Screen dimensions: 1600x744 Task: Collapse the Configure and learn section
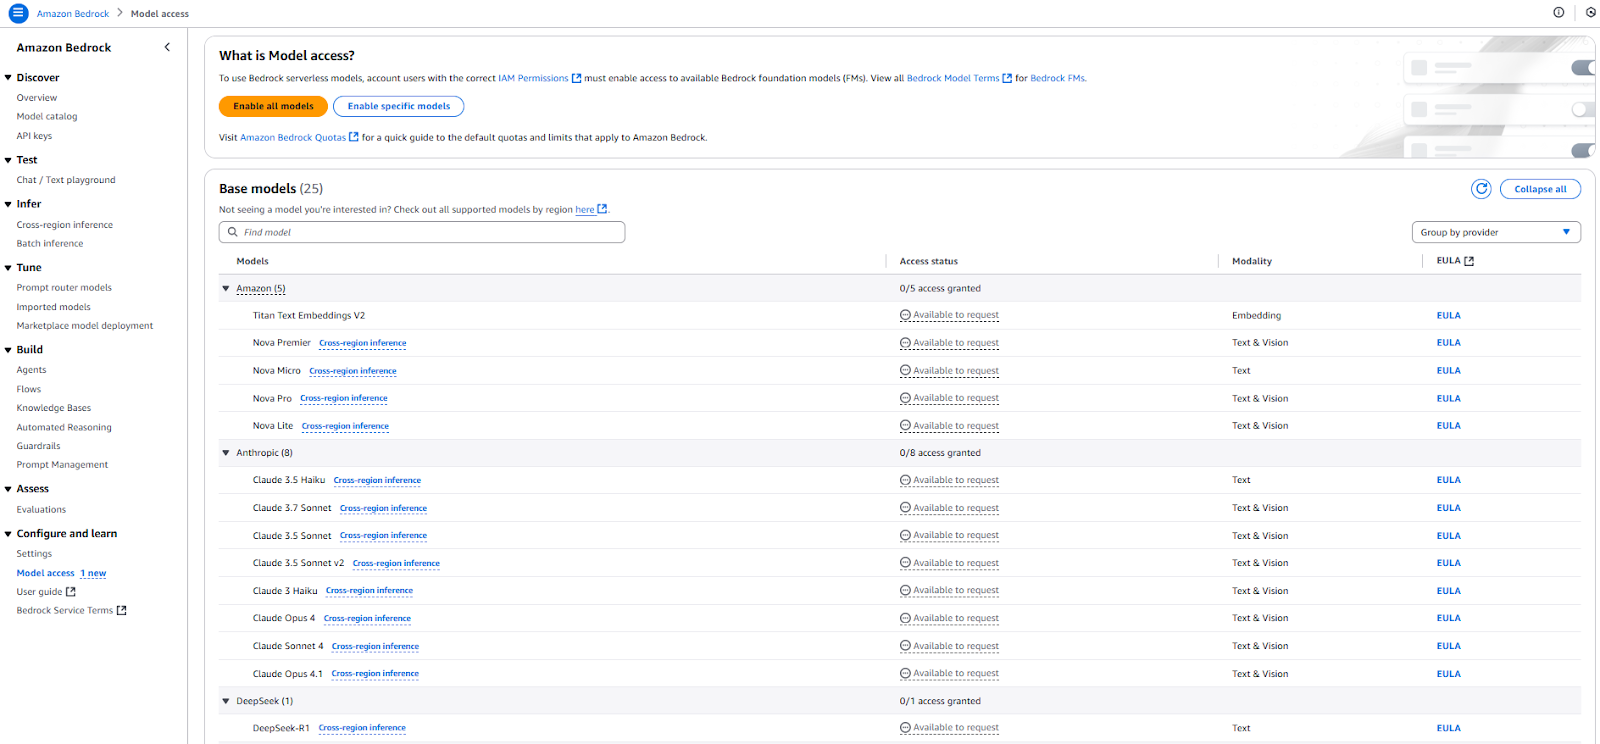coord(8,534)
